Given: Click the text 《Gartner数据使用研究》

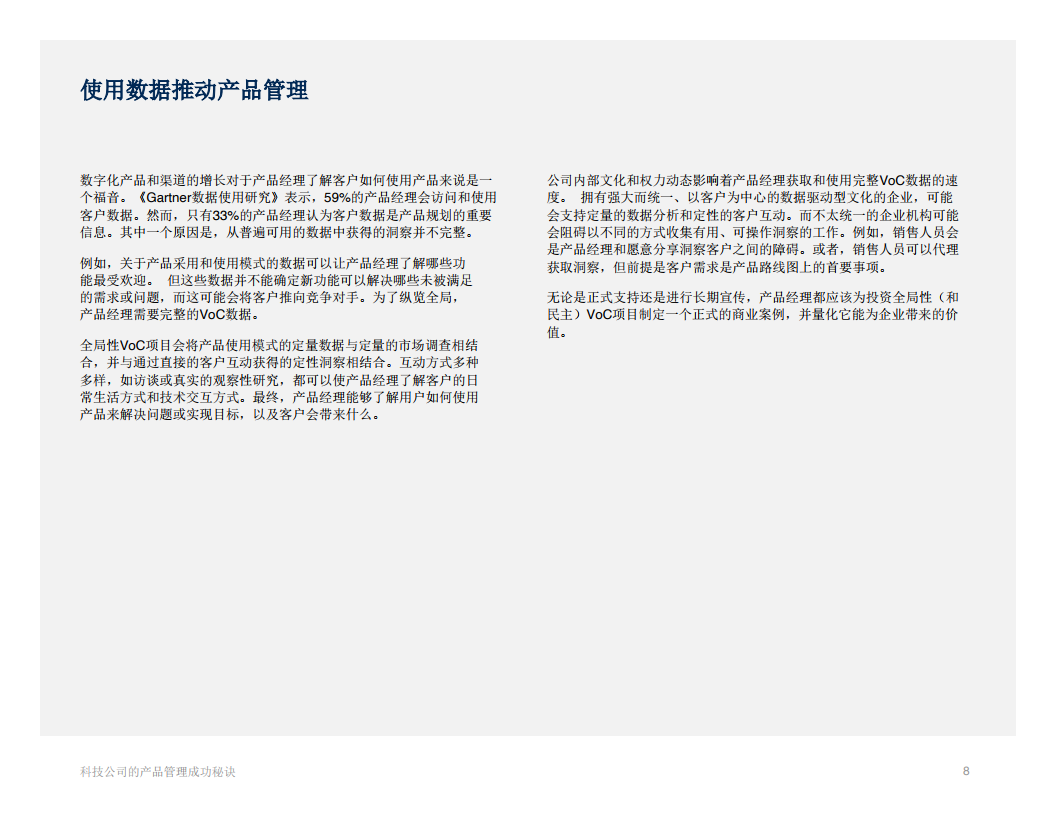Looking at the screenshot, I should click(208, 198).
